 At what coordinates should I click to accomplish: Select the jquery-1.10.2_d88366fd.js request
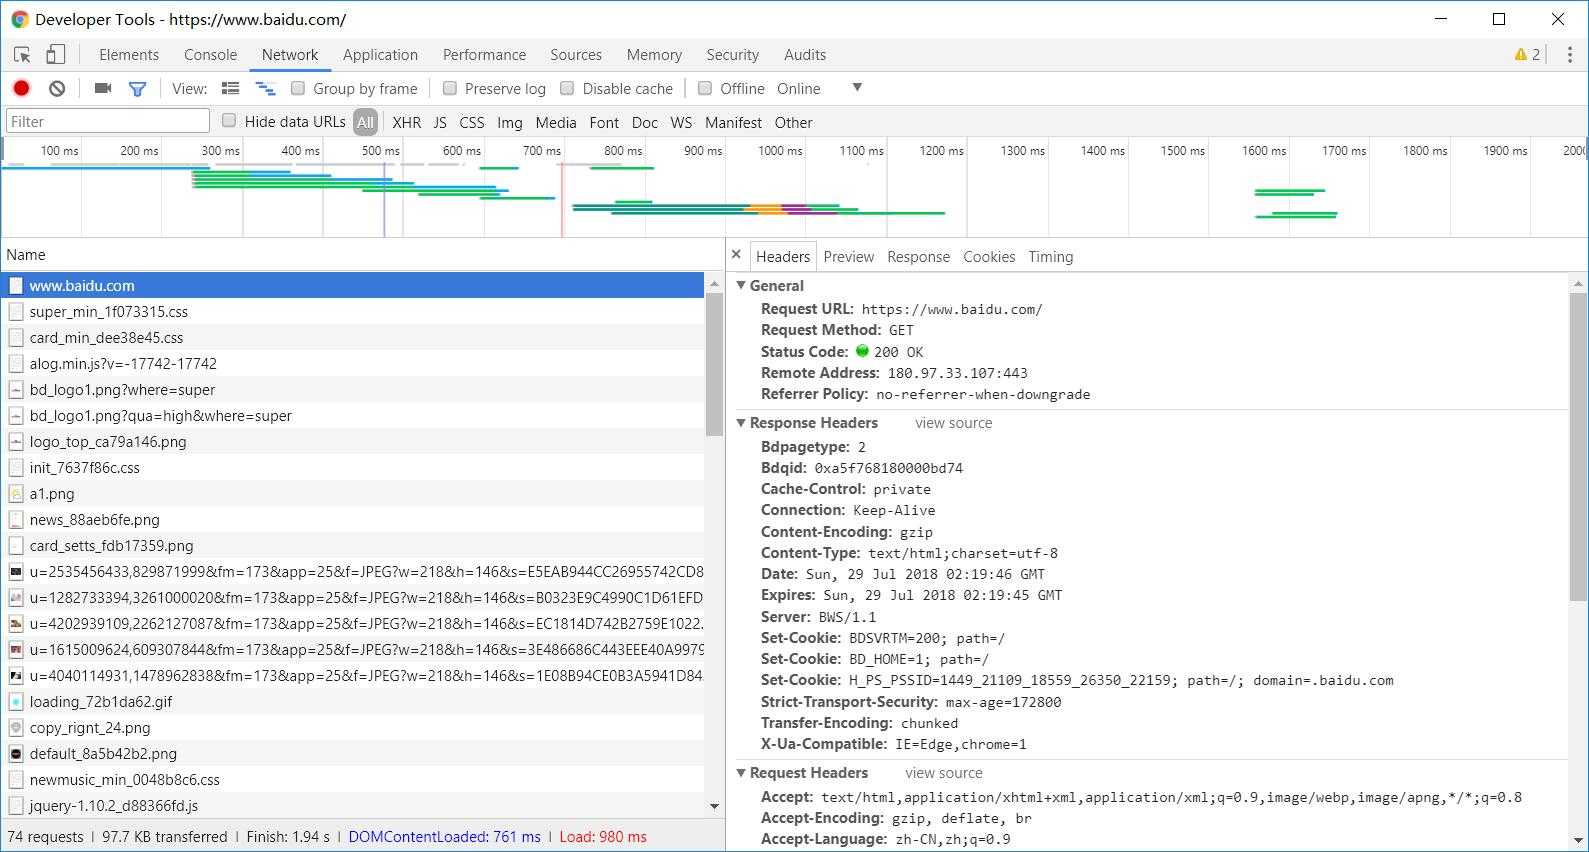(353, 805)
